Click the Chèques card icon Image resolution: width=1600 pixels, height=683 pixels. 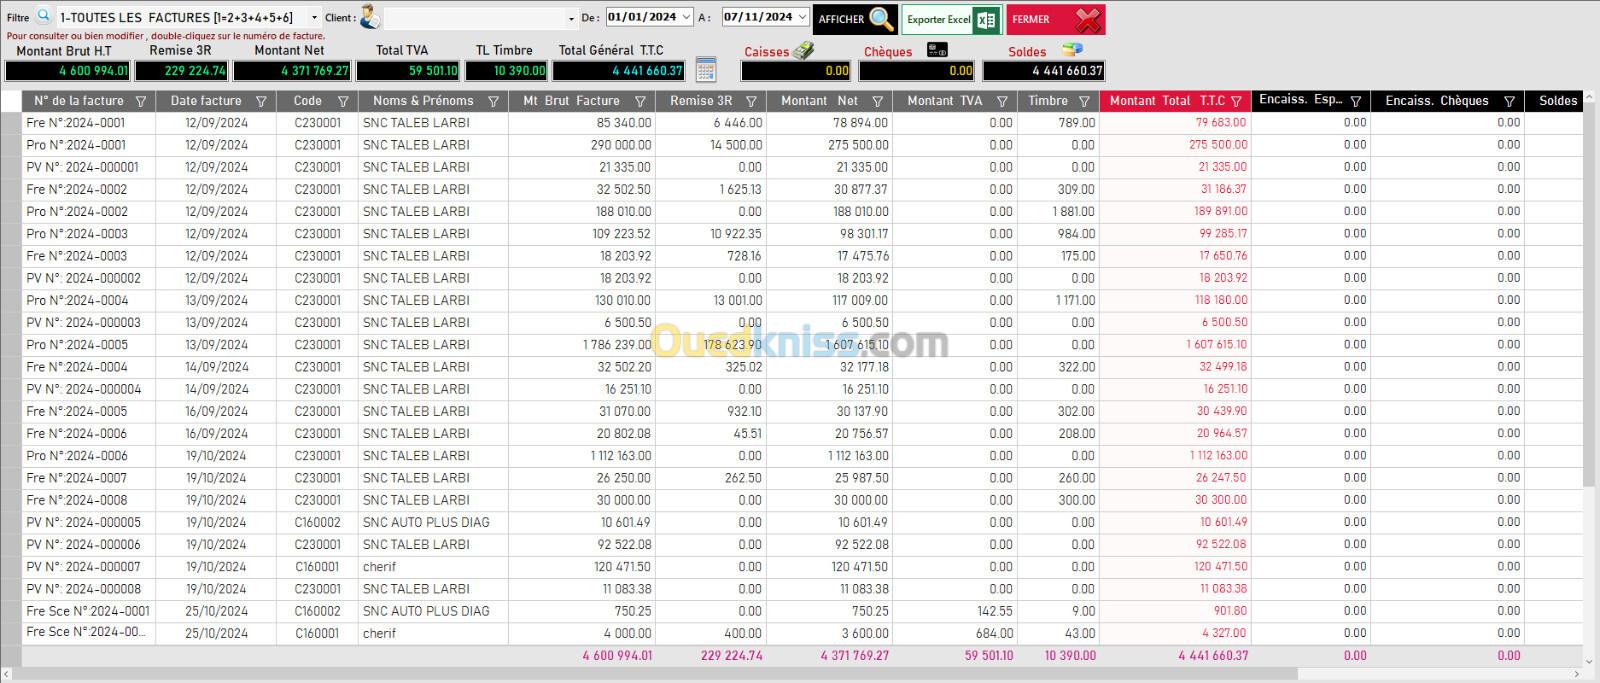point(937,50)
